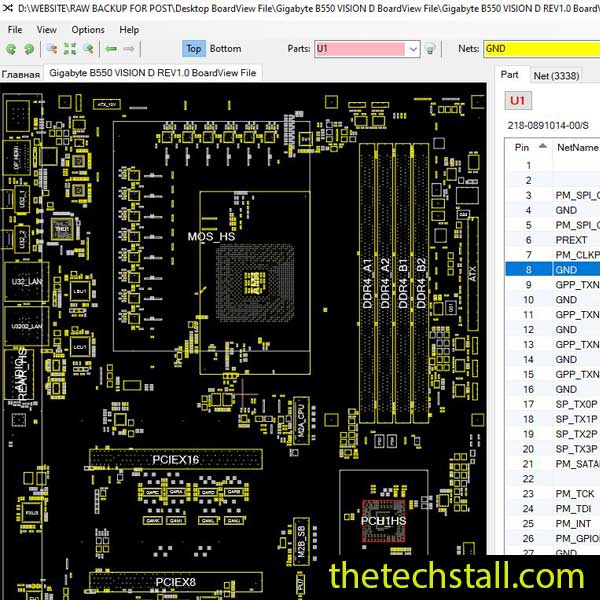
Task: Go forward with the grey right arrow
Action: 129,49
